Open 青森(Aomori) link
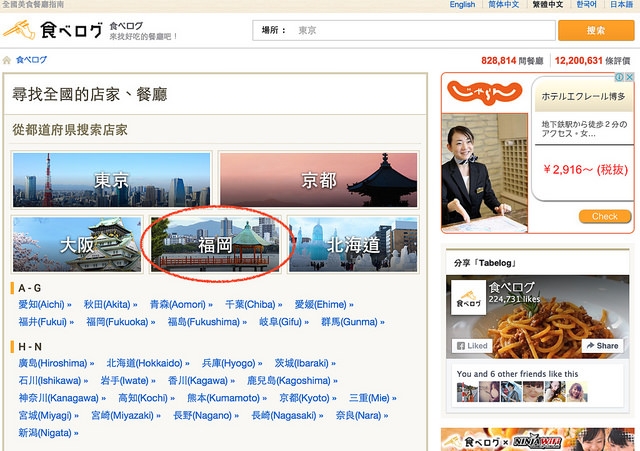 pyautogui.click(x=181, y=304)
